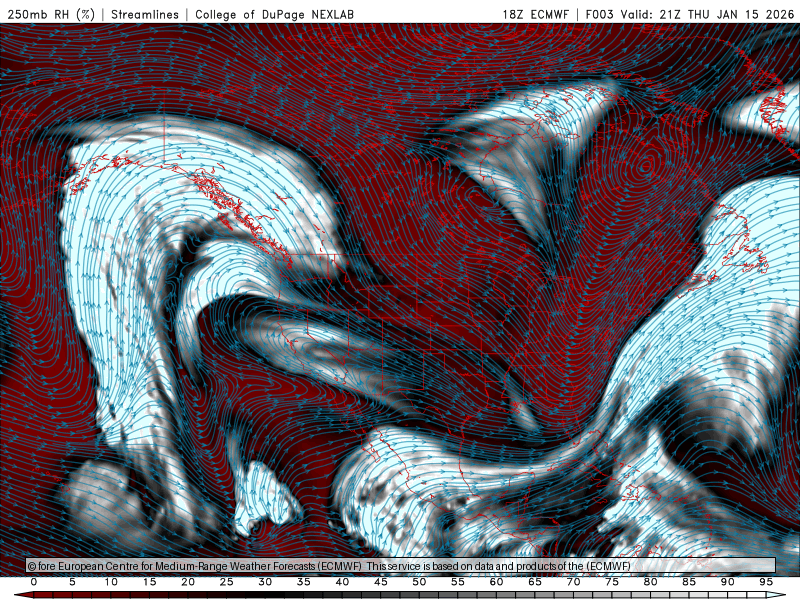Click the "40" value on color scale
Viewport: 800px width, 600px height.
[342, 582]
